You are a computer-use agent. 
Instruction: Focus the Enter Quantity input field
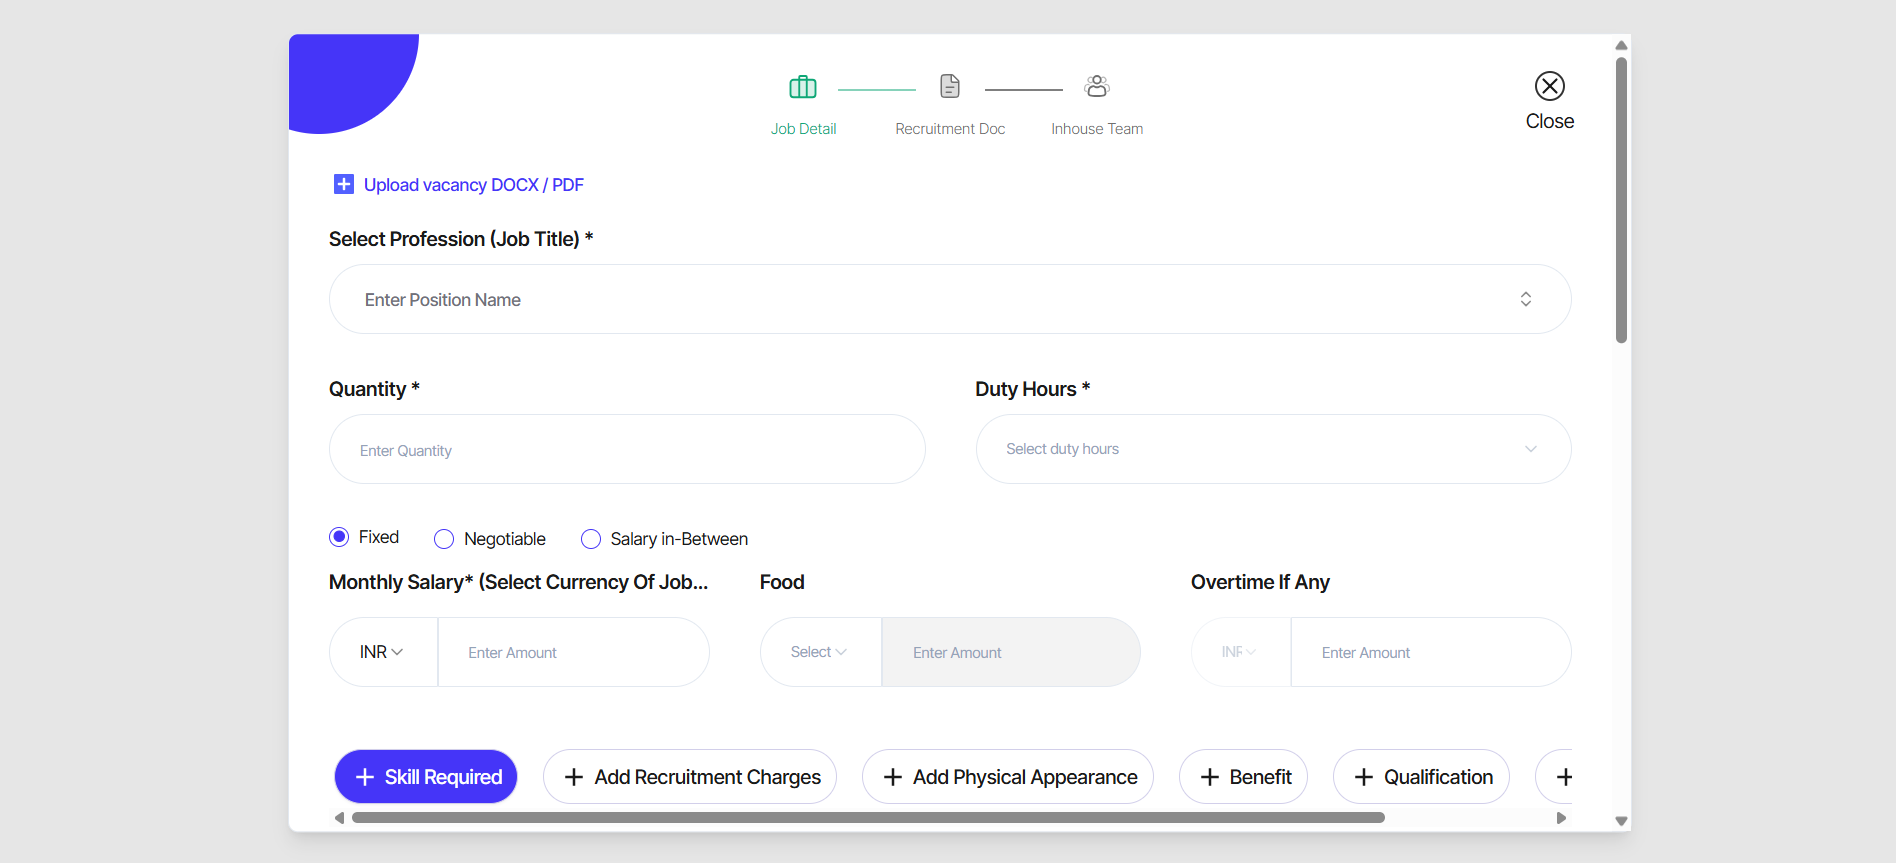pyautogui.click(x=626, y=450)
